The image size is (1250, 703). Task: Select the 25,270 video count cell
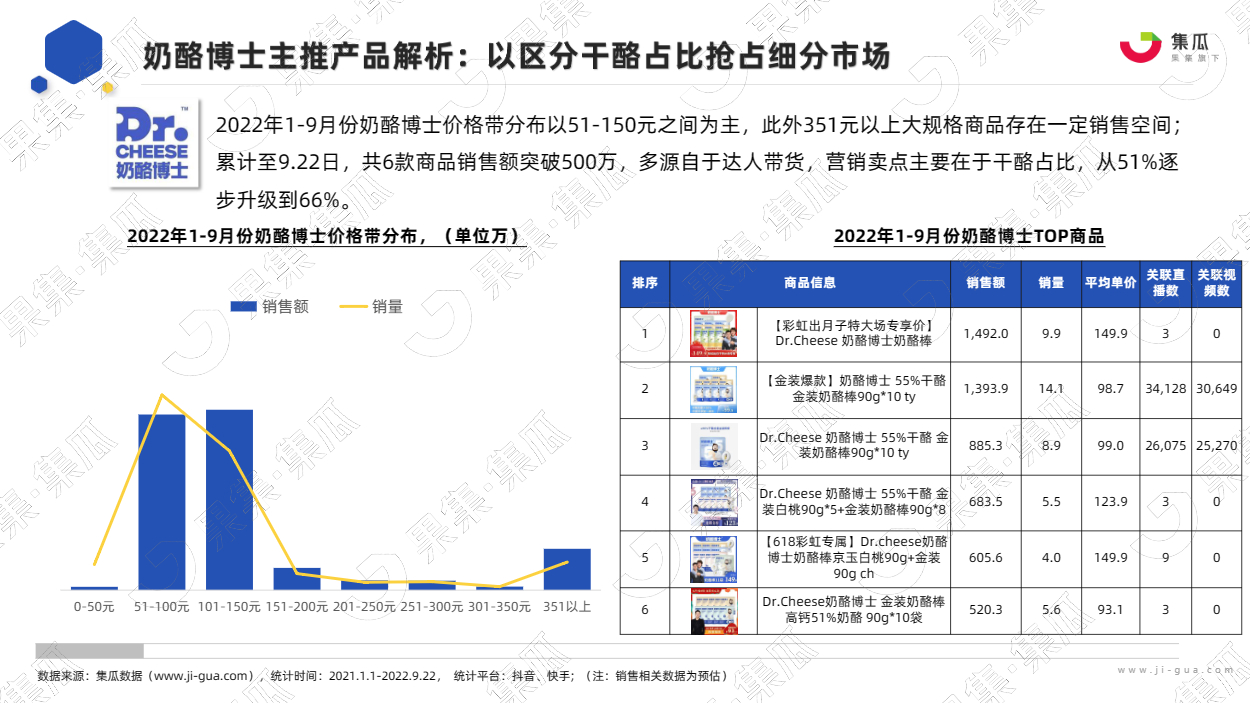click(x=1217, y=446)
